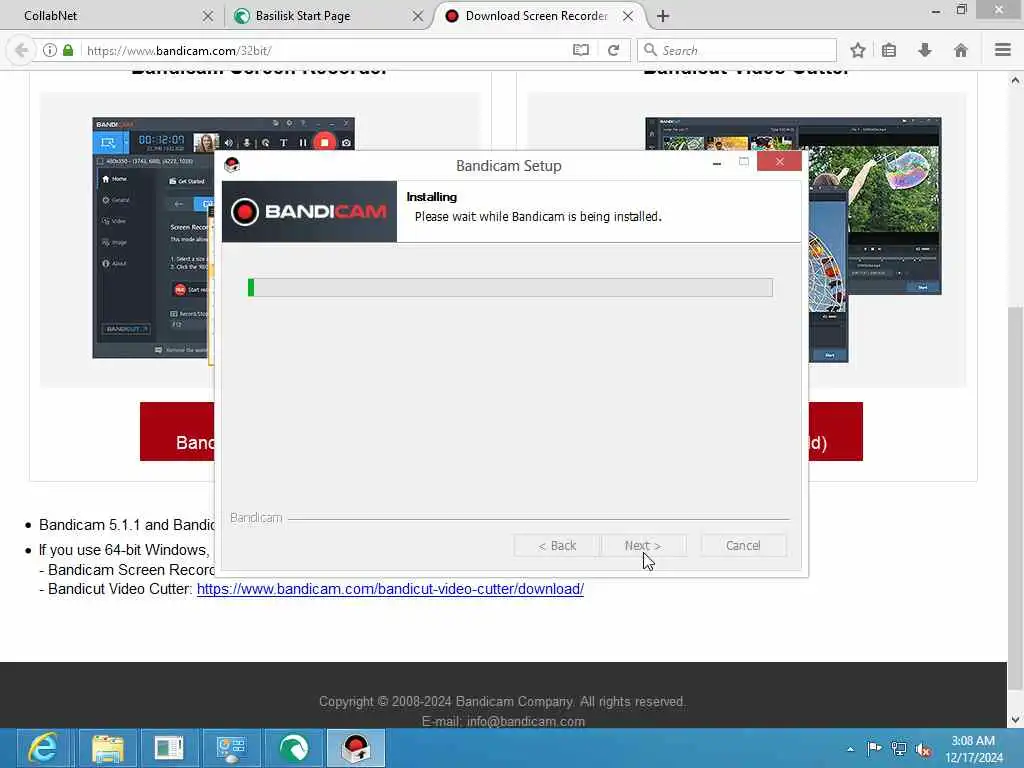Open the Basilisk browser taskbar icon
1024x768 pixels.
pyautogui.click(x=293, y=748)
